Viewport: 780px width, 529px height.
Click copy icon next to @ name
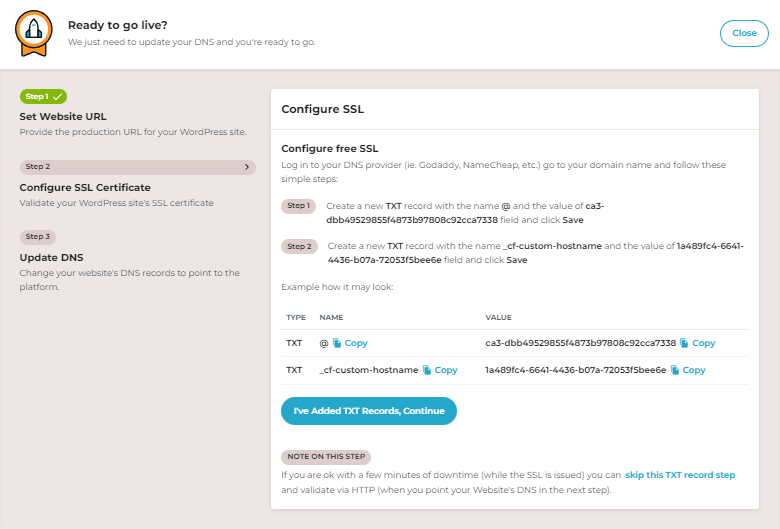pyautogui.click(x=337, y=343)
